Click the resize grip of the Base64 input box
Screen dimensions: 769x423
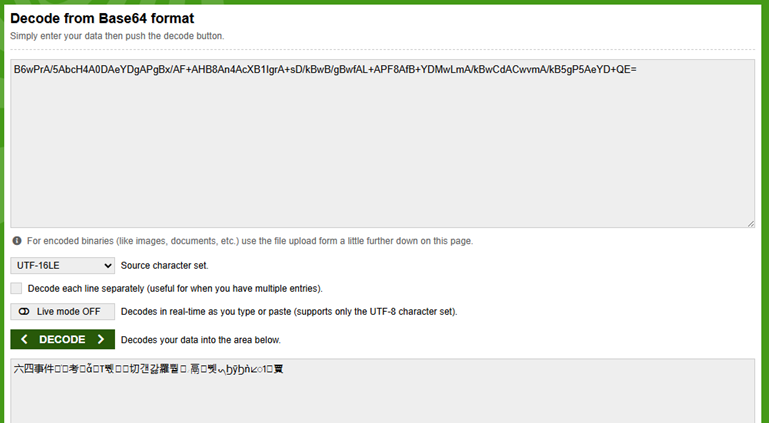750,223
